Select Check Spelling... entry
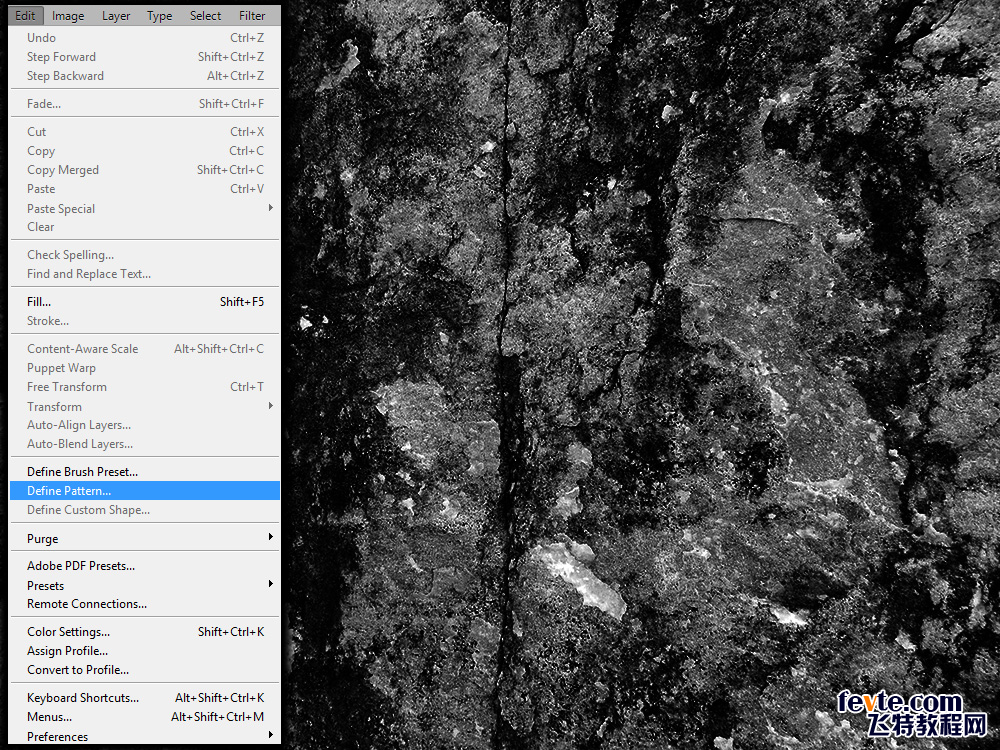Image resolution: width=1000 pixels, height=750 pixels. tap(145, 255)
